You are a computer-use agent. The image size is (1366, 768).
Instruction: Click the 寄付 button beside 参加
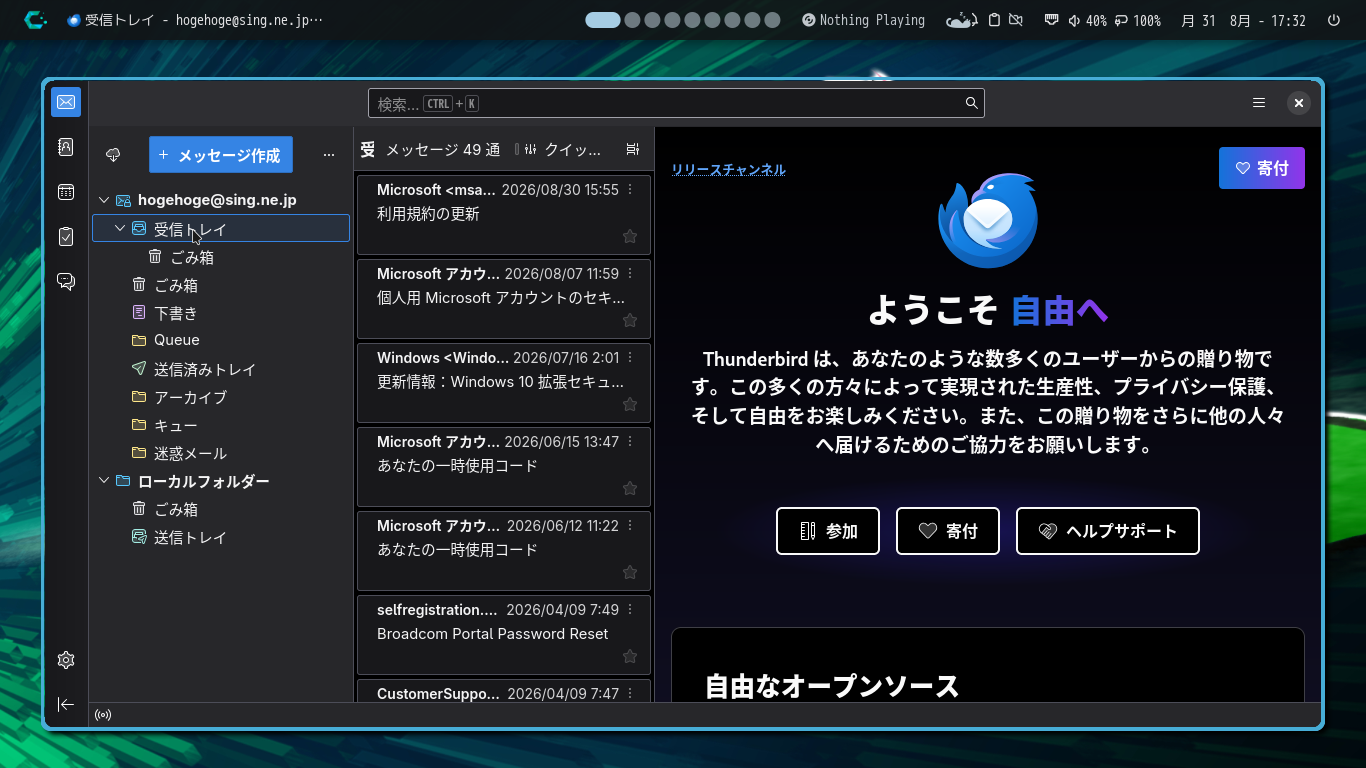click(948, 531)
